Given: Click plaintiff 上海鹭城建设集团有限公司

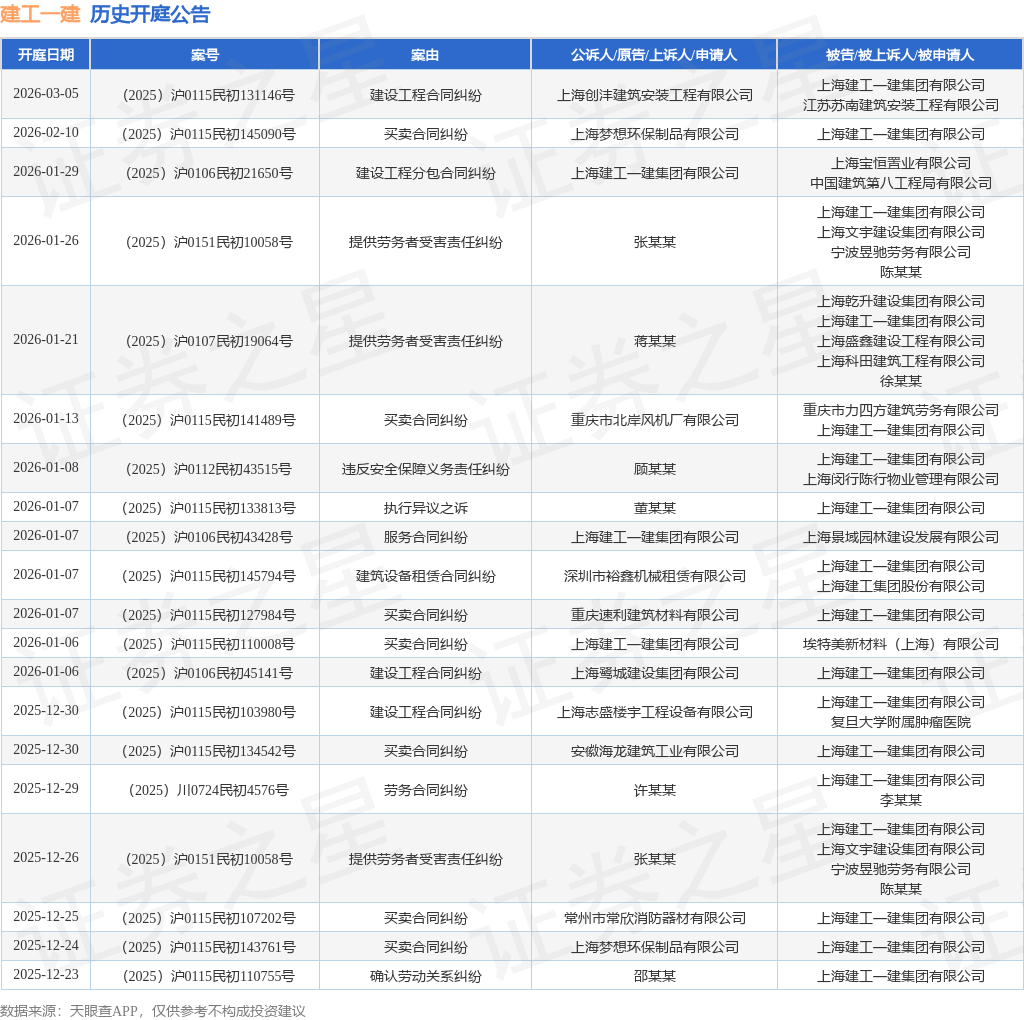Looking at the screenshot, I should (654, 673).
